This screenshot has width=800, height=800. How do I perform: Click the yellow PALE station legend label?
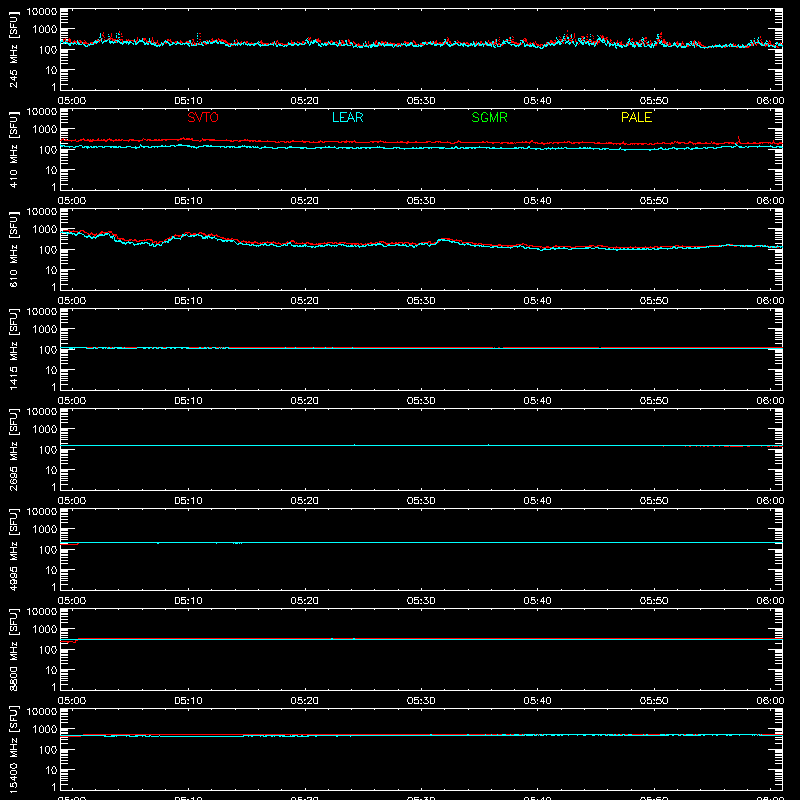click(636, 117)
